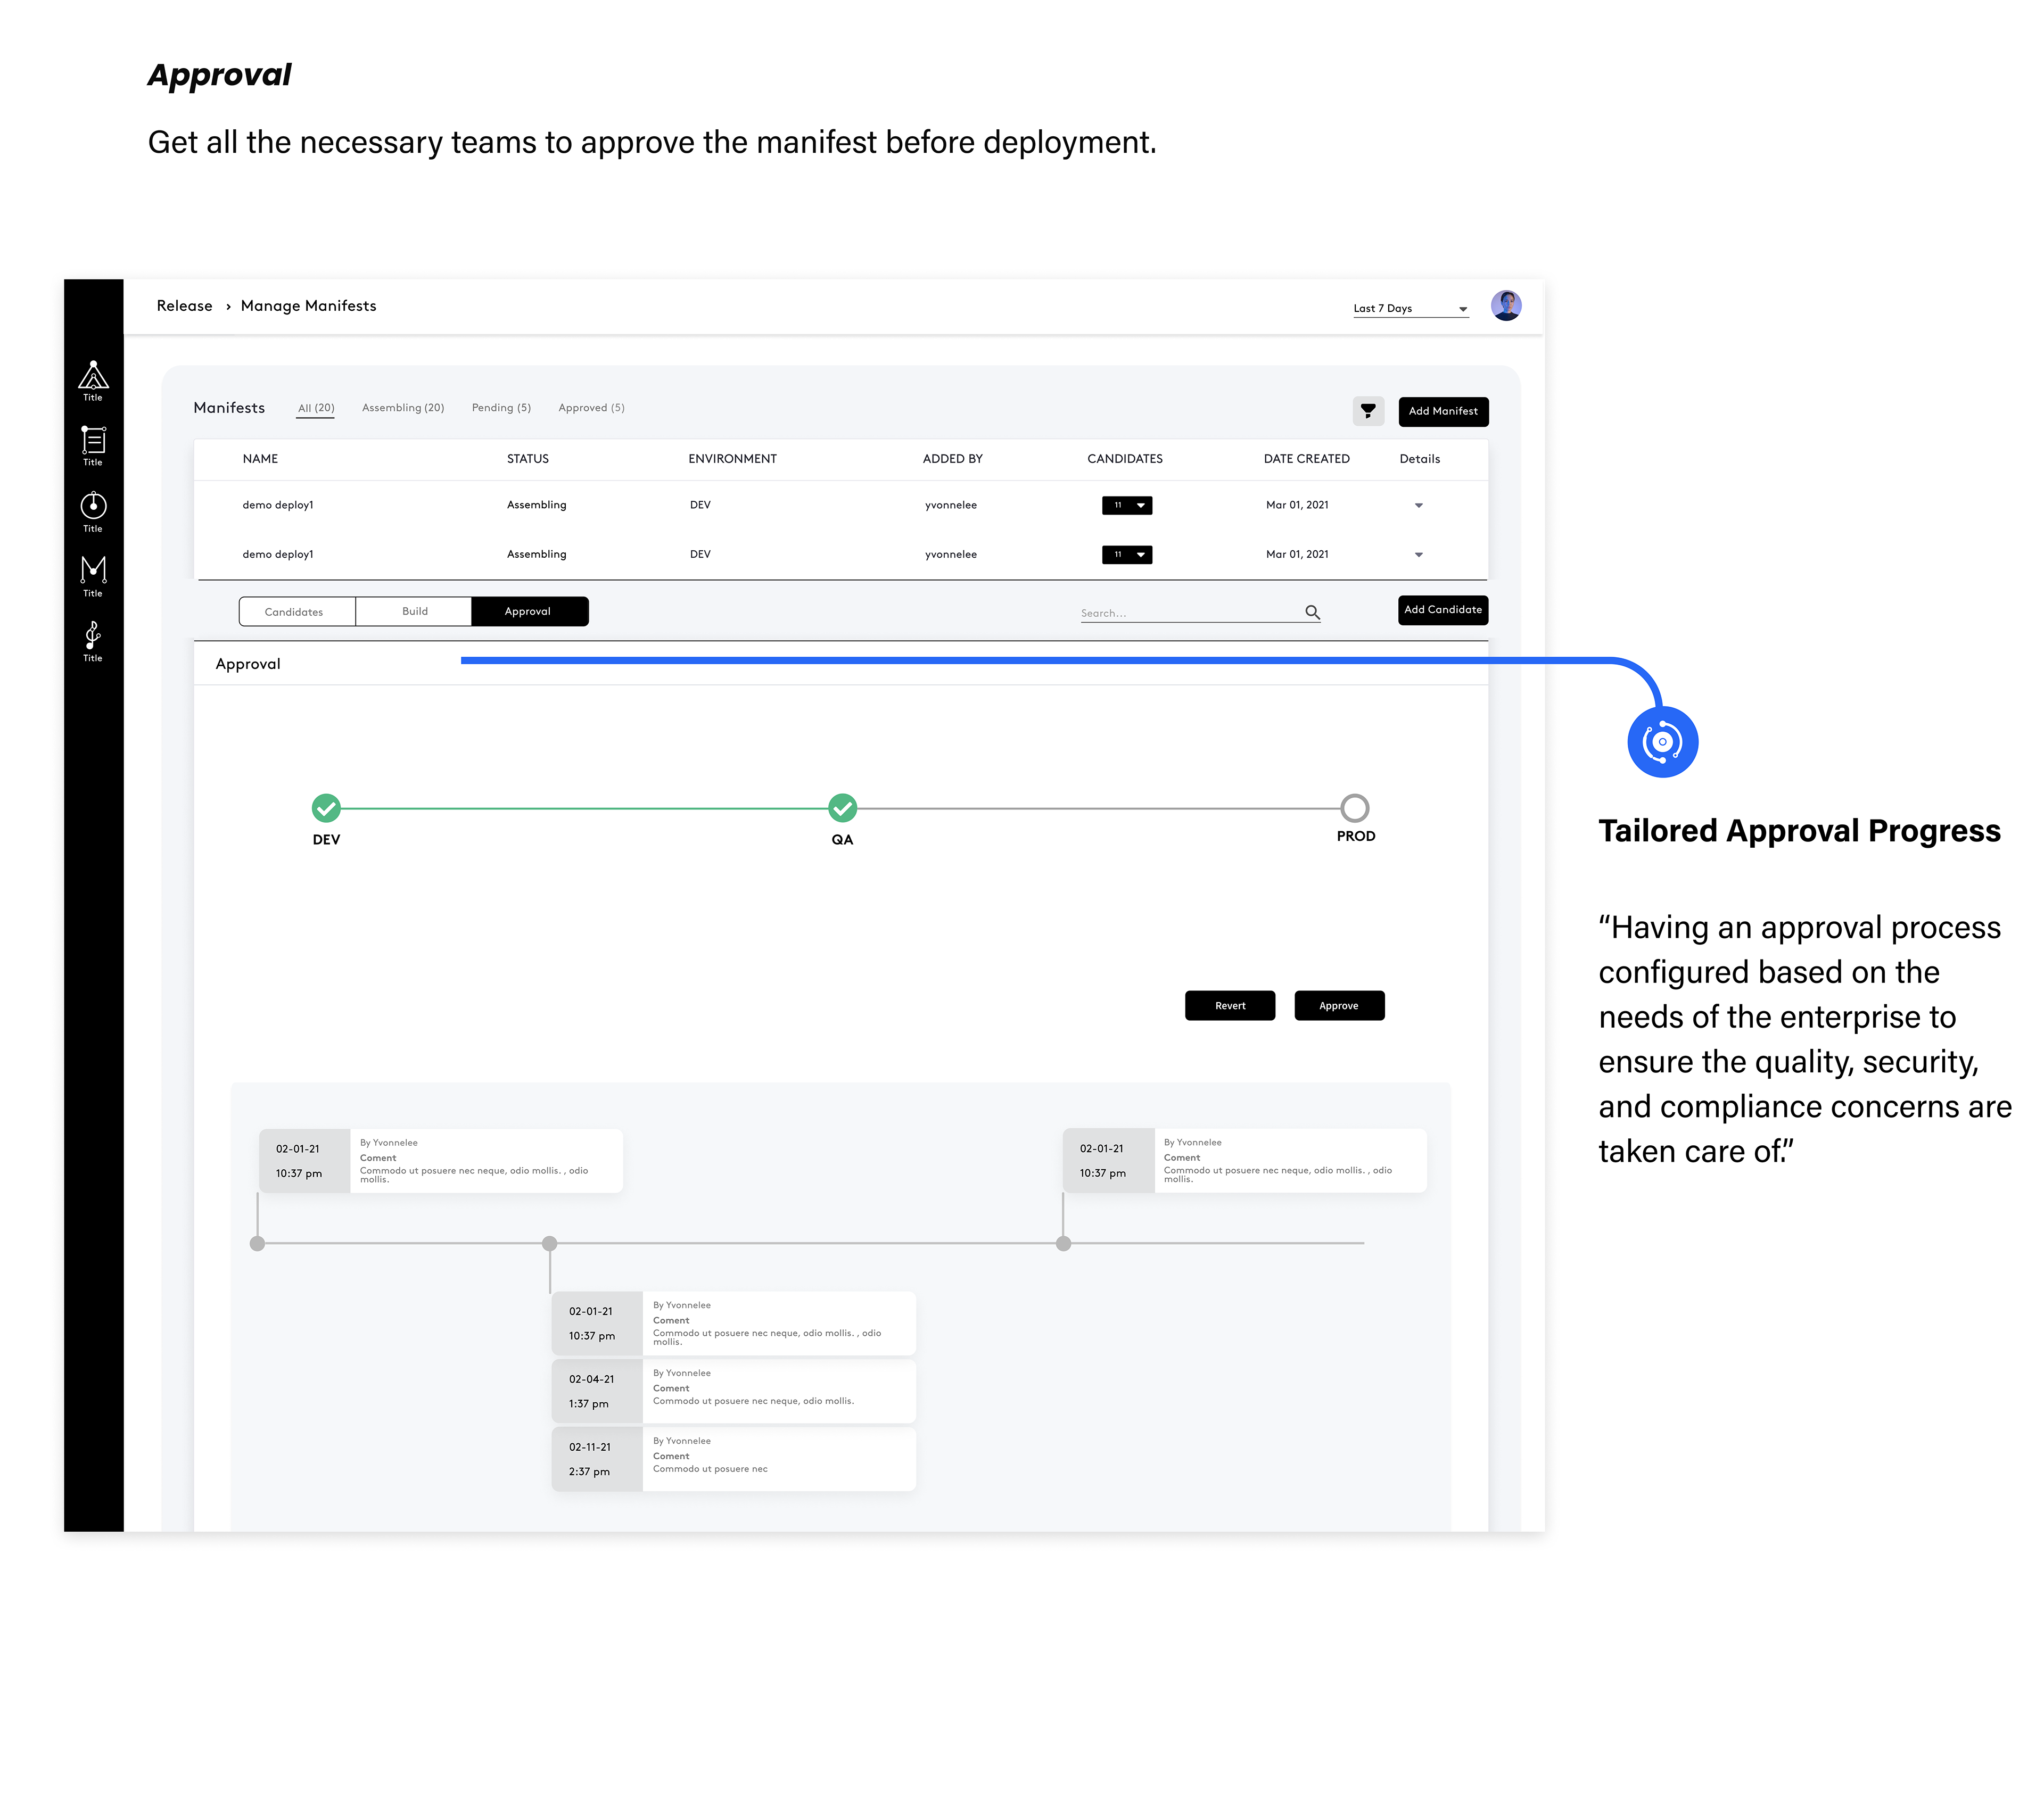The image size is (2044, 1811).
Task: Click the triangle logo sidebar icon
Action: 93,376
